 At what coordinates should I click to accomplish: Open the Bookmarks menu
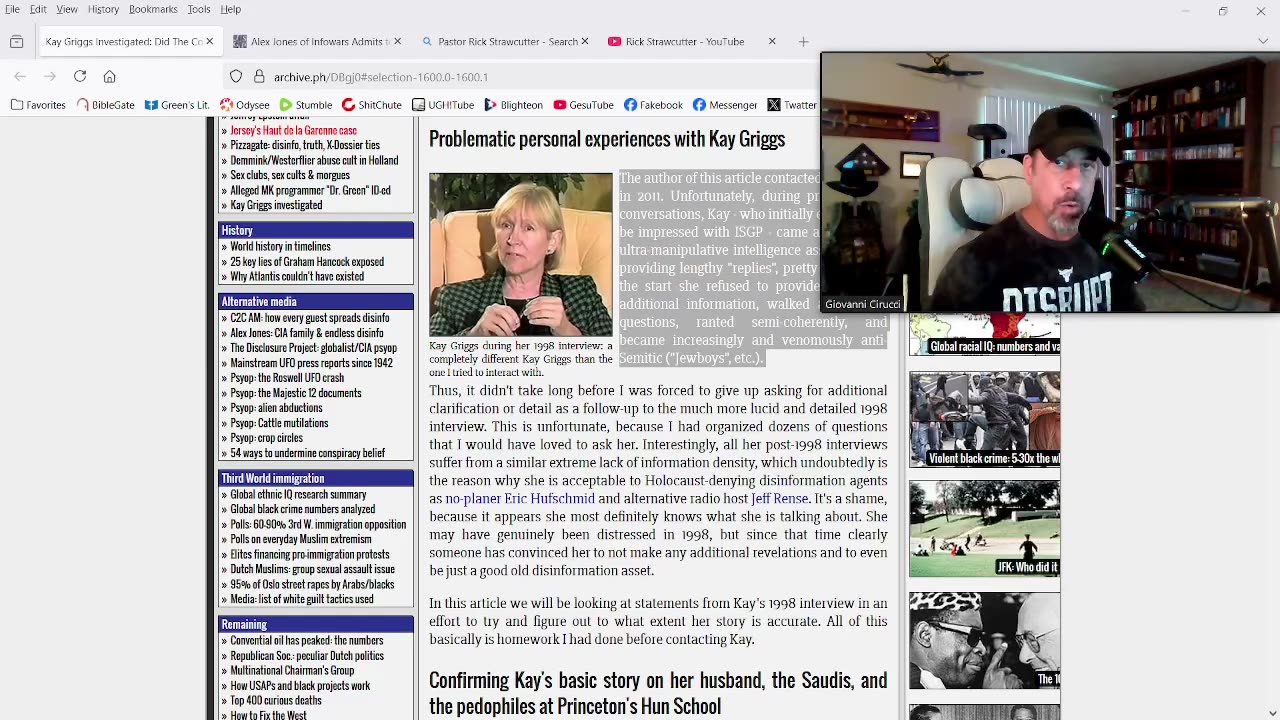[153, 9]
